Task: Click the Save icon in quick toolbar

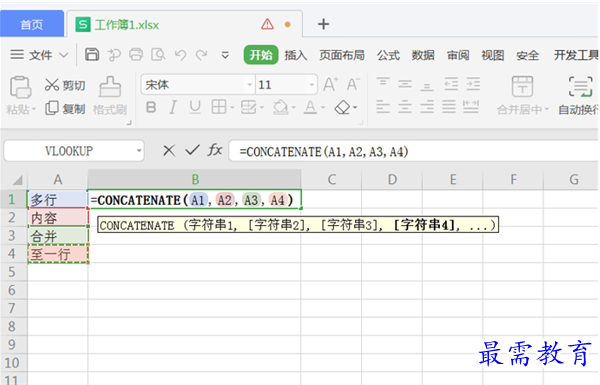Action: pos(92,55)
